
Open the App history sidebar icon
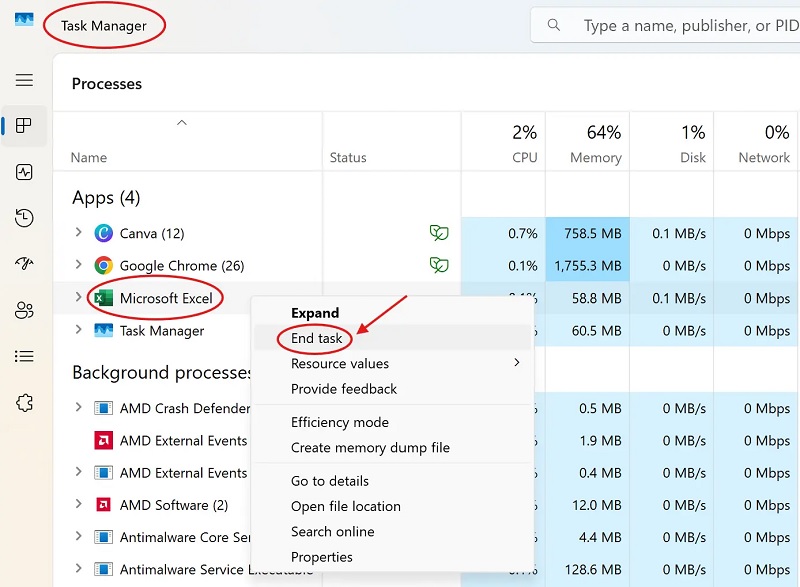coord(24,218)
